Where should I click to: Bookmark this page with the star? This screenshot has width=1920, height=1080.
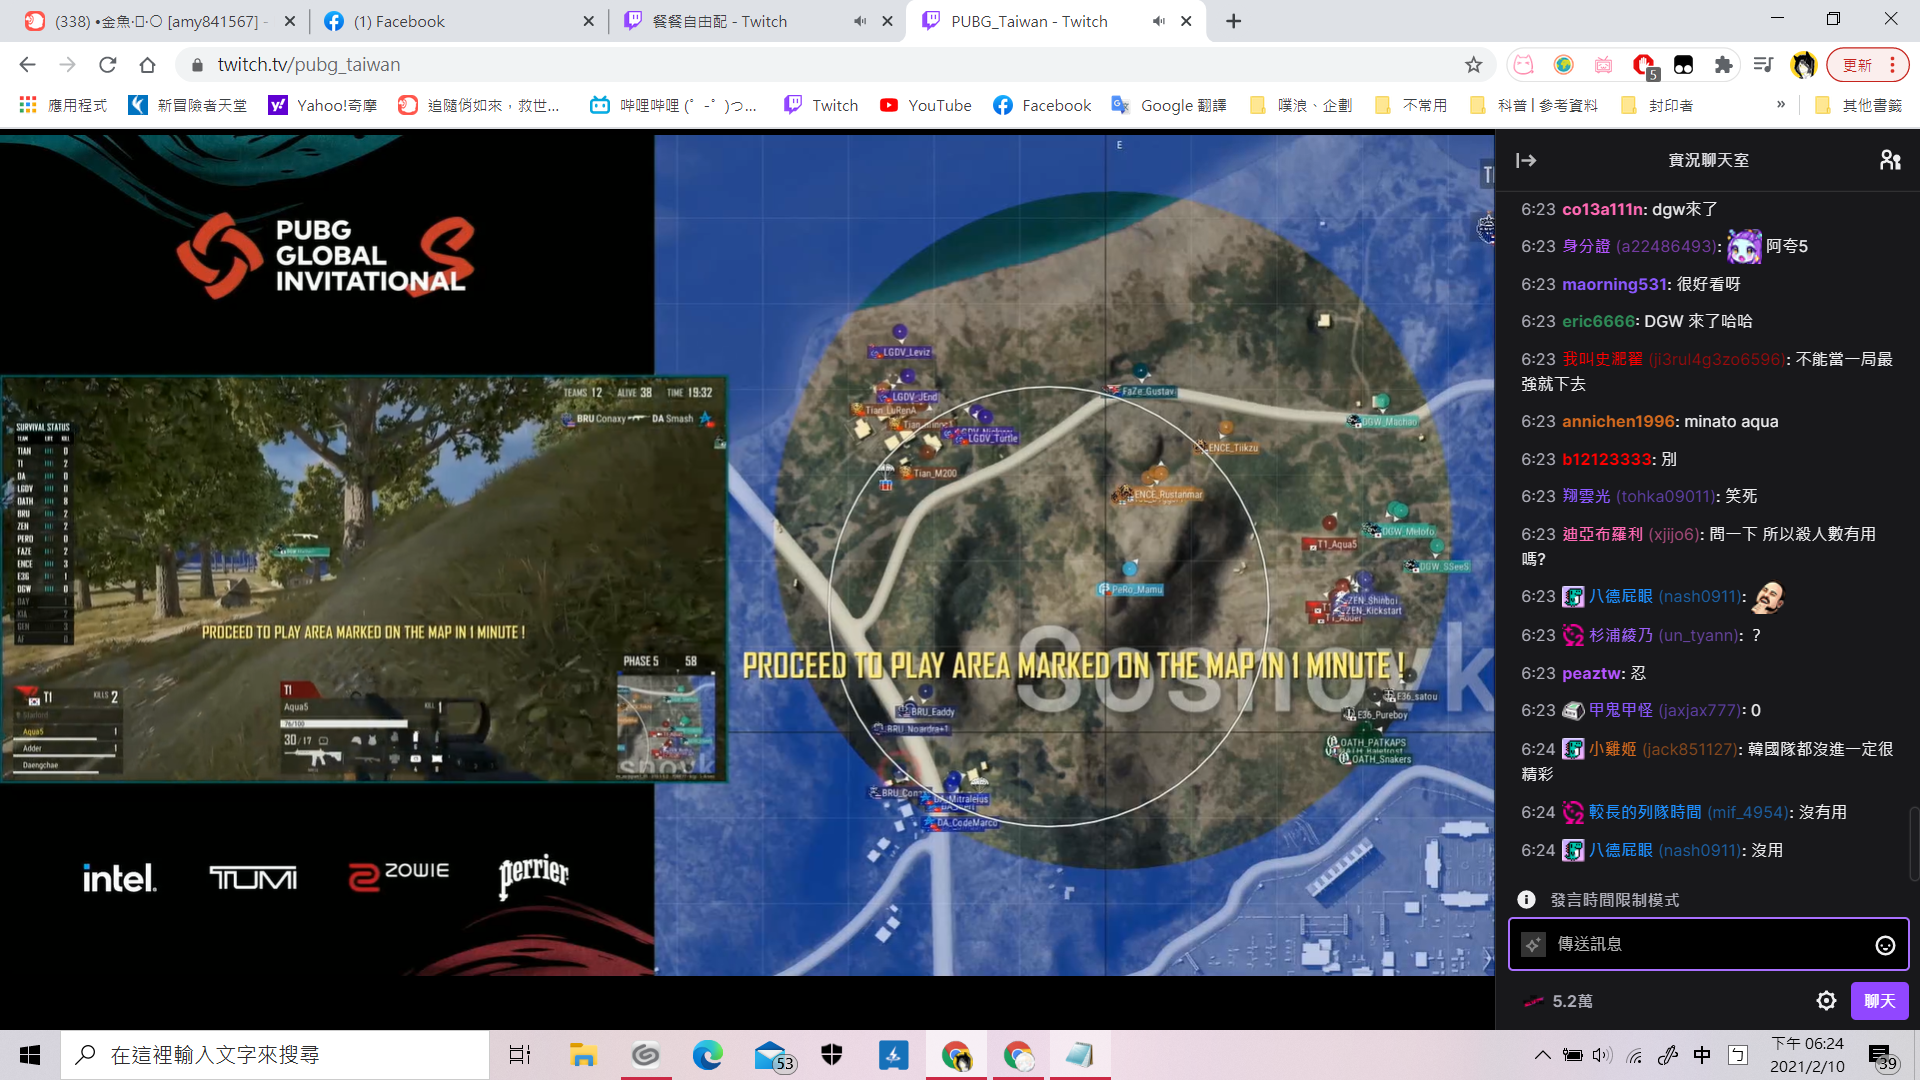click(1473, 65)
